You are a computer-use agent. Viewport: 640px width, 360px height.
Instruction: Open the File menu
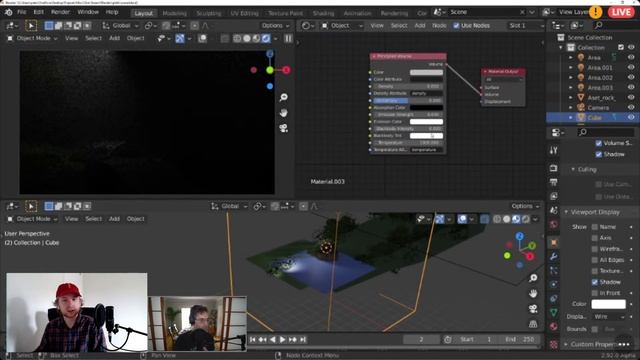click(22, 12)
